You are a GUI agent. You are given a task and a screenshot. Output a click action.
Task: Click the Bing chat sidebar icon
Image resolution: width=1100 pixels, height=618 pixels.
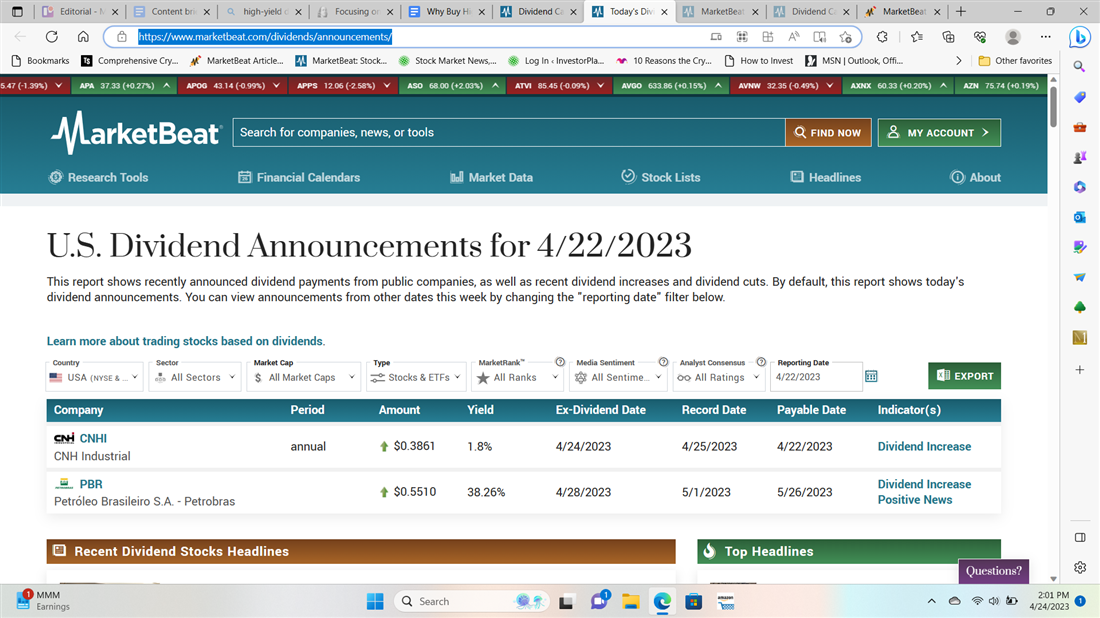pyautogui.click(x=1080, y=37)
